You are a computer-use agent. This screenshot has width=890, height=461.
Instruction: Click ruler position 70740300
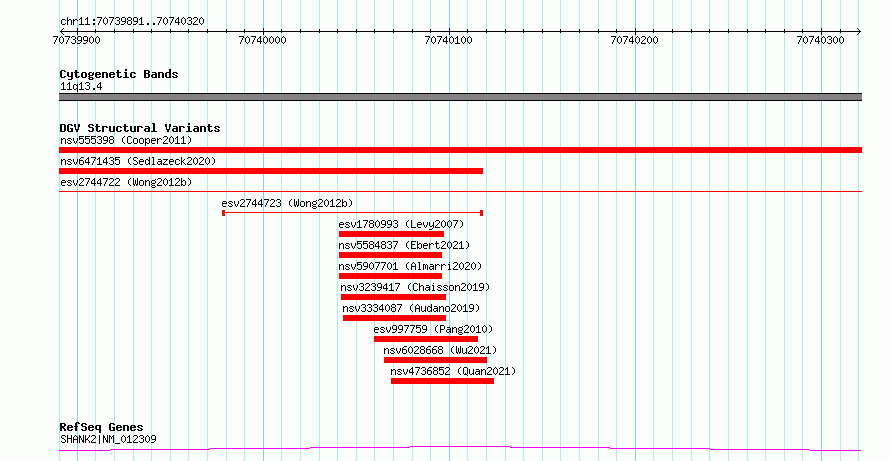point(821,40)
